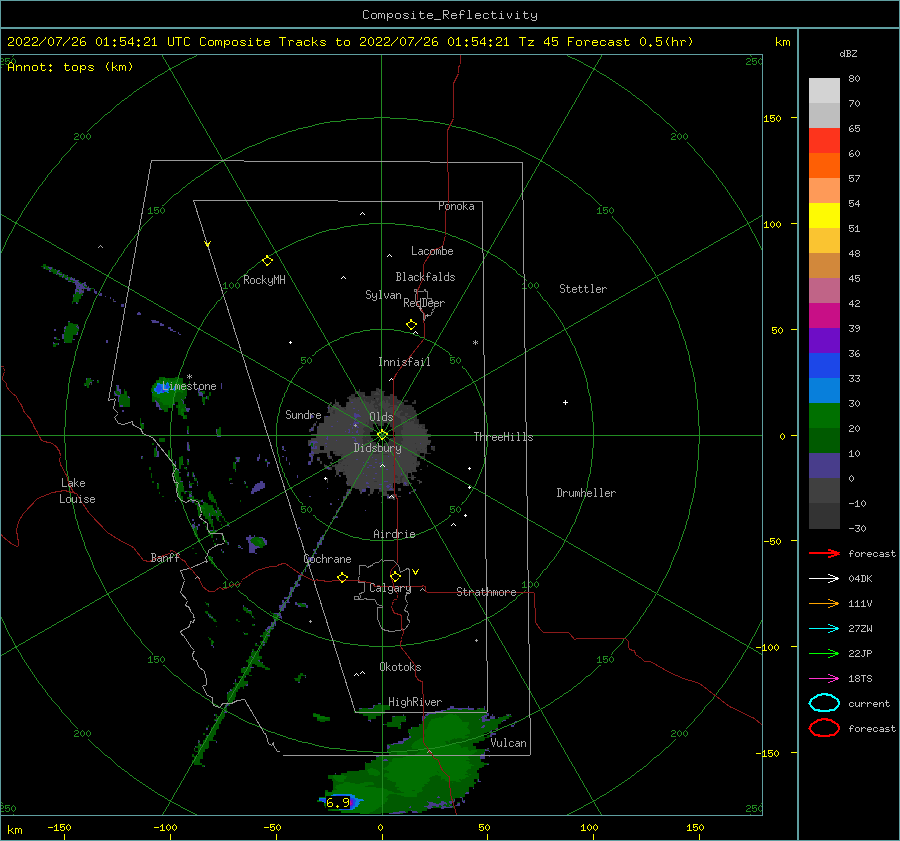
Task: Click the Vulcan label
Action: 508,743
